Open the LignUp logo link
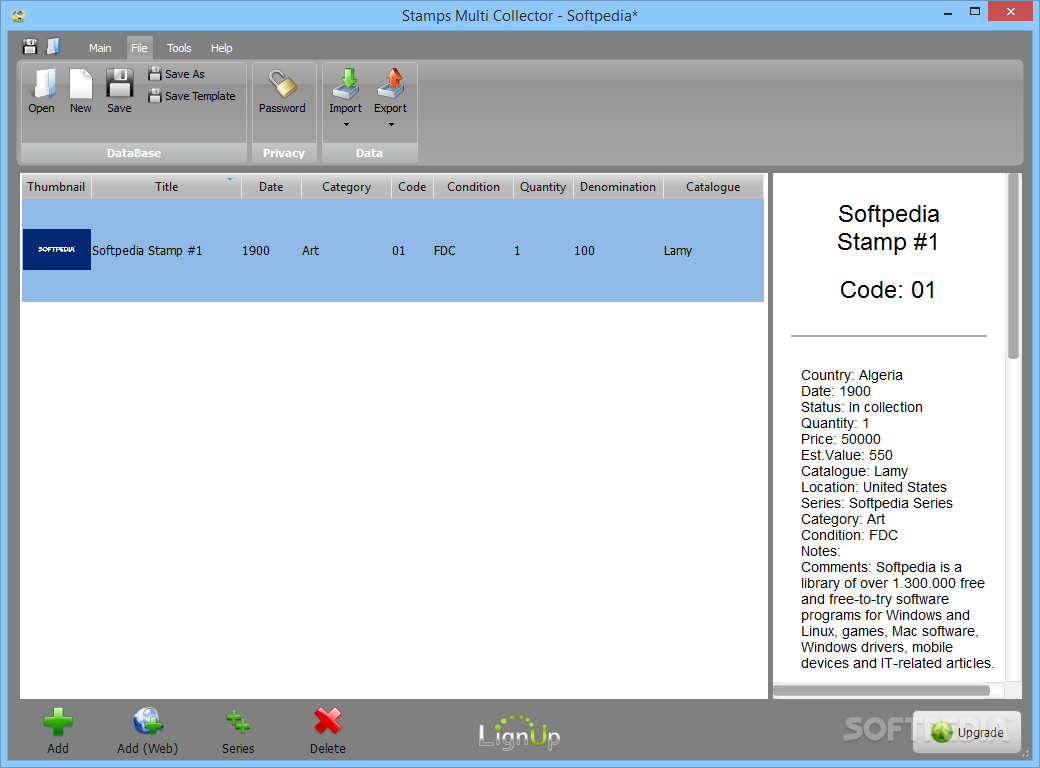Screen dimensions: 1040x768 pyautogui.click(x=519, y=732)
